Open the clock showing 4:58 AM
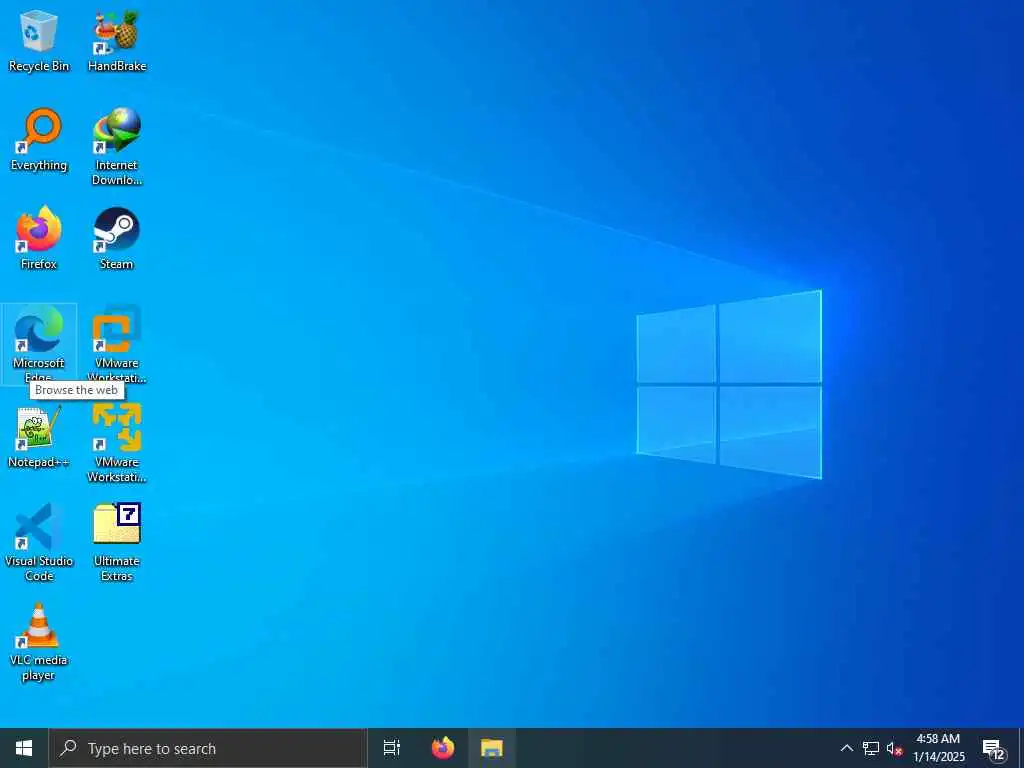Screen dimensions: 1024x768 pos(938,748)
